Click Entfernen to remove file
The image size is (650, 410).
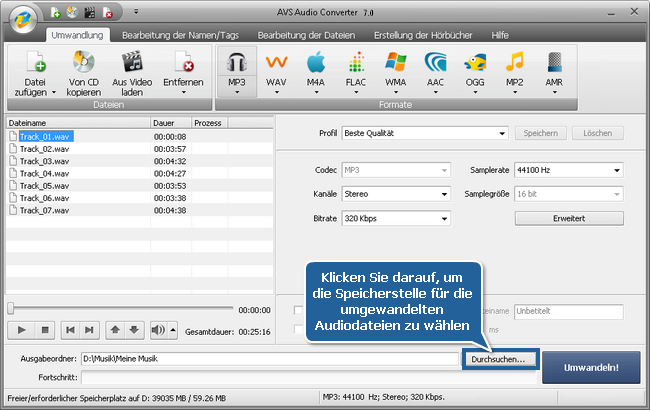[183, 64]
